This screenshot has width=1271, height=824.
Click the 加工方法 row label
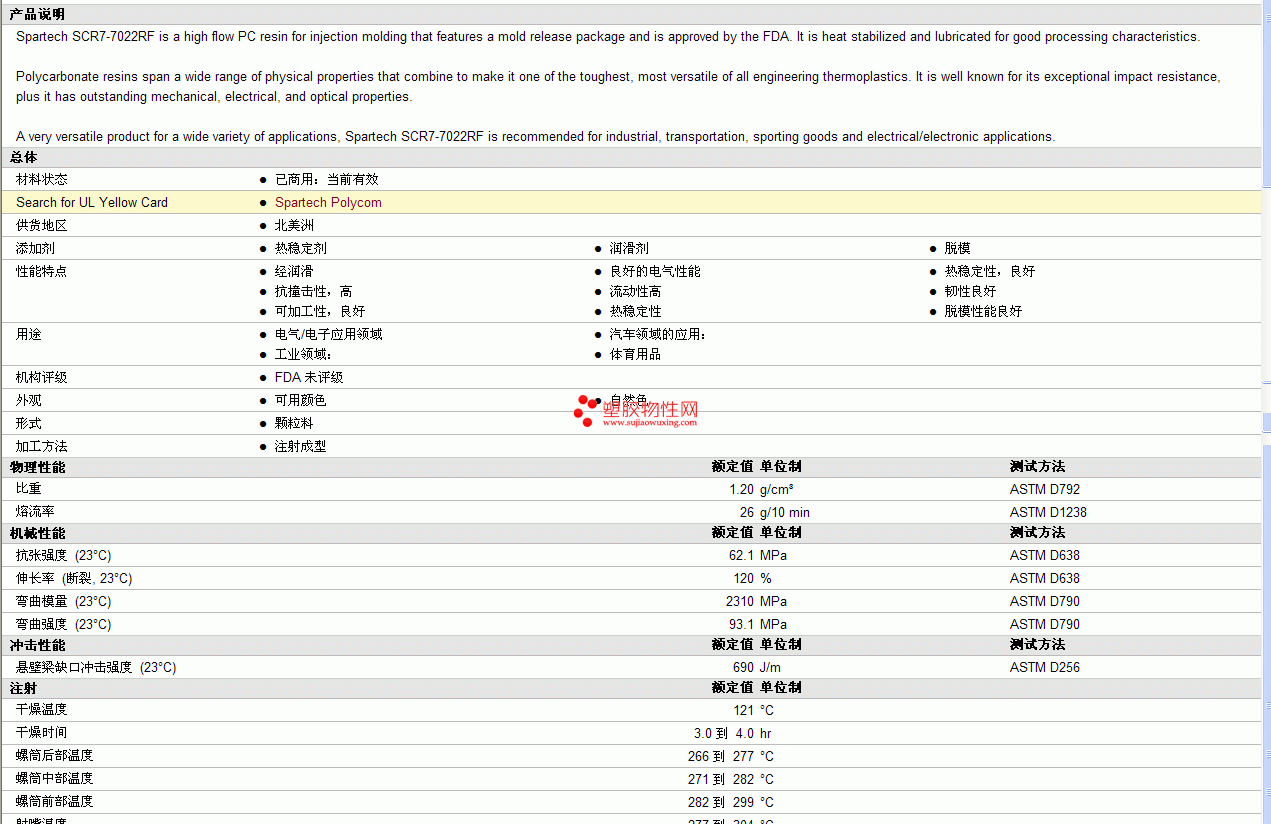point(42,446)
